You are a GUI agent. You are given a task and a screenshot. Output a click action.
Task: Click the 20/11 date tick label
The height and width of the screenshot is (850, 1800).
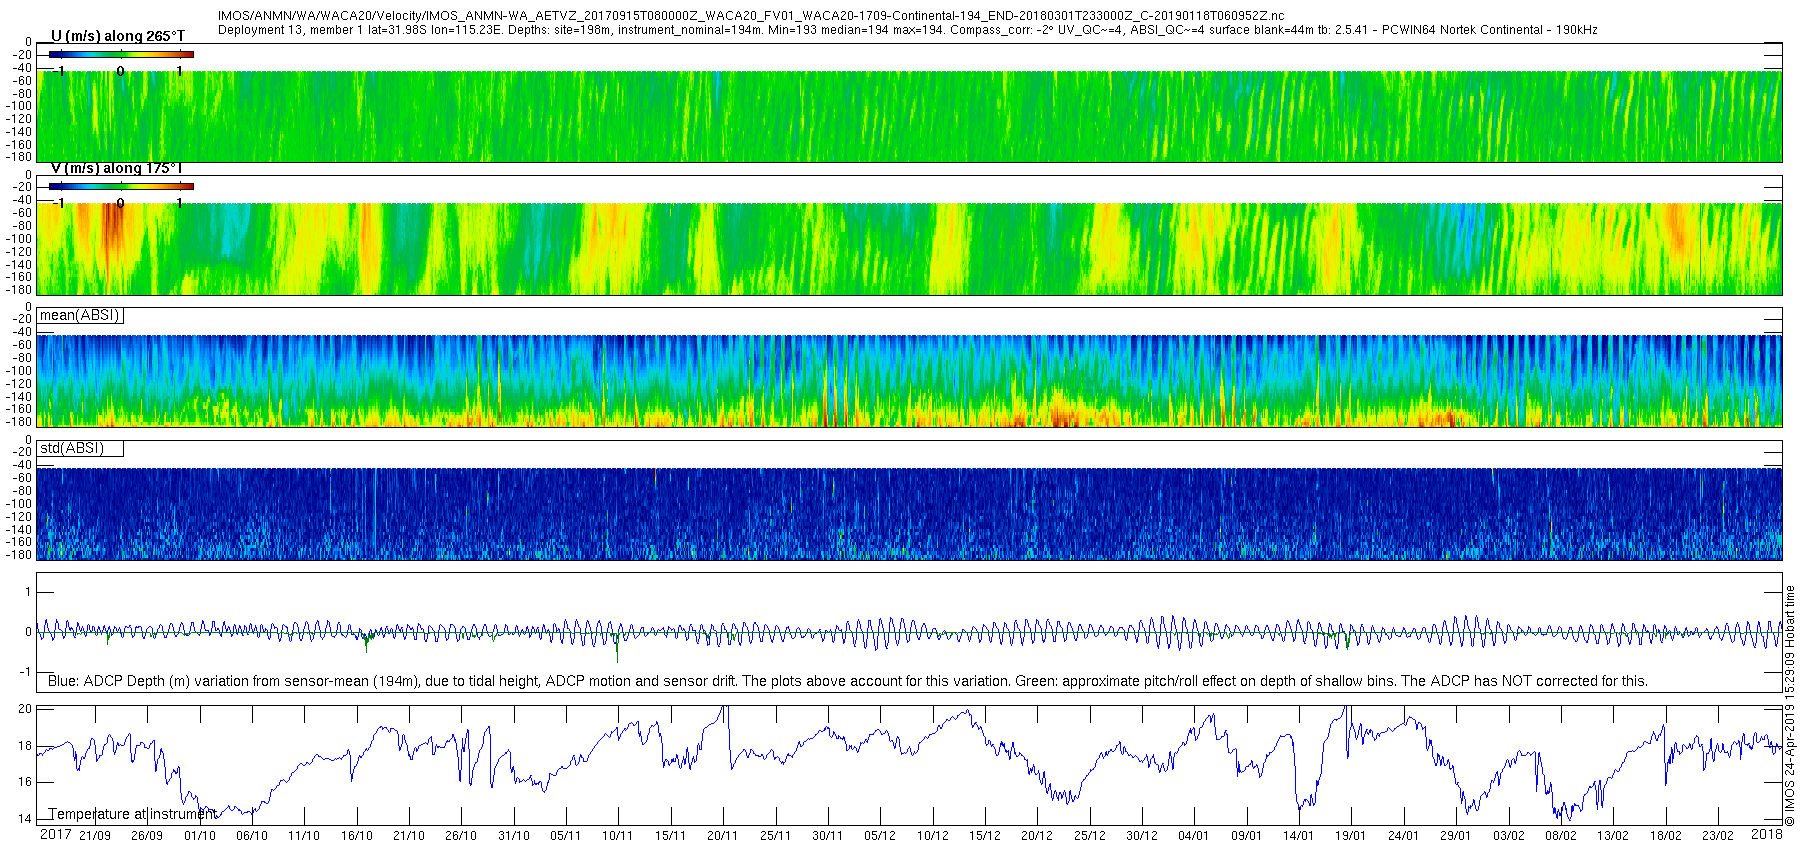723,836
